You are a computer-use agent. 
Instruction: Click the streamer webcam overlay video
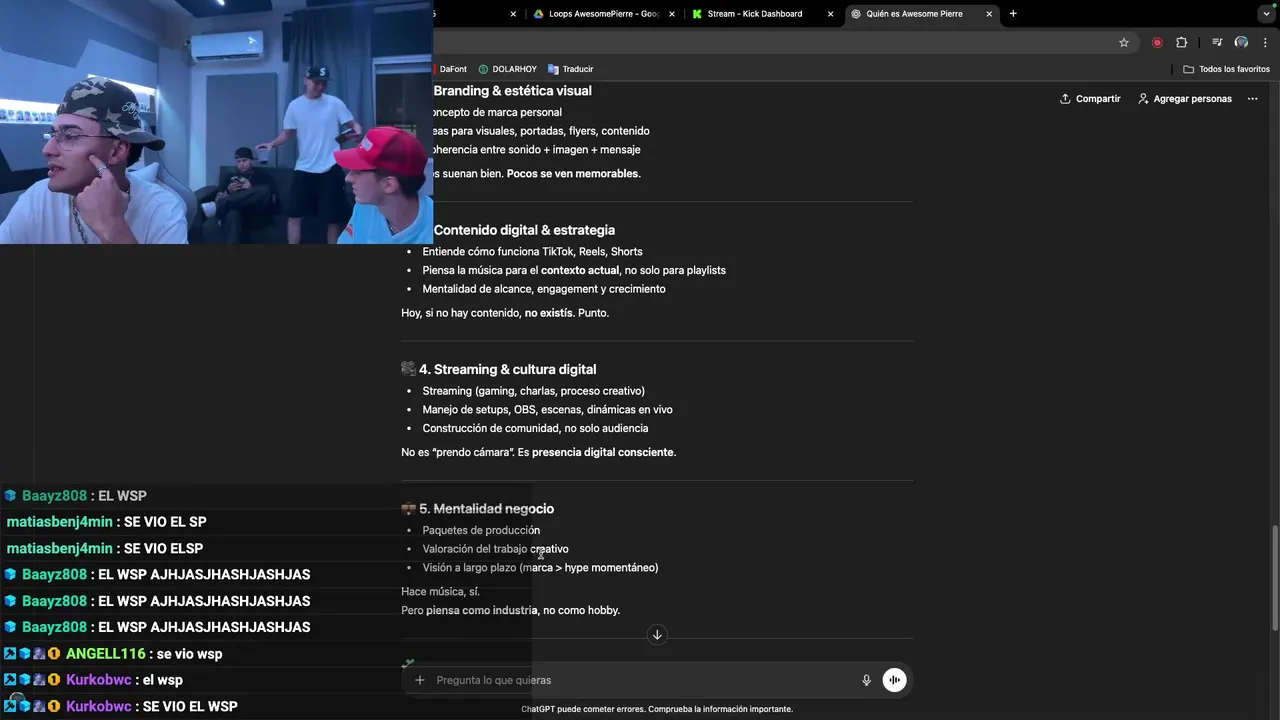tap(216, 122)
